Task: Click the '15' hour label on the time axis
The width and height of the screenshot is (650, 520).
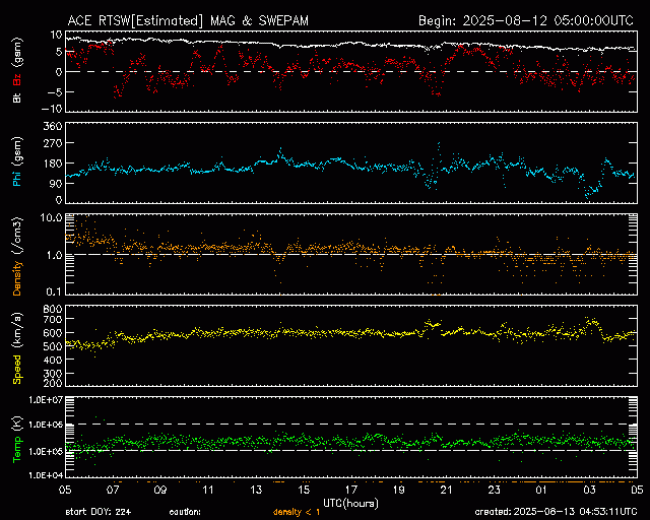Action: 304,490
